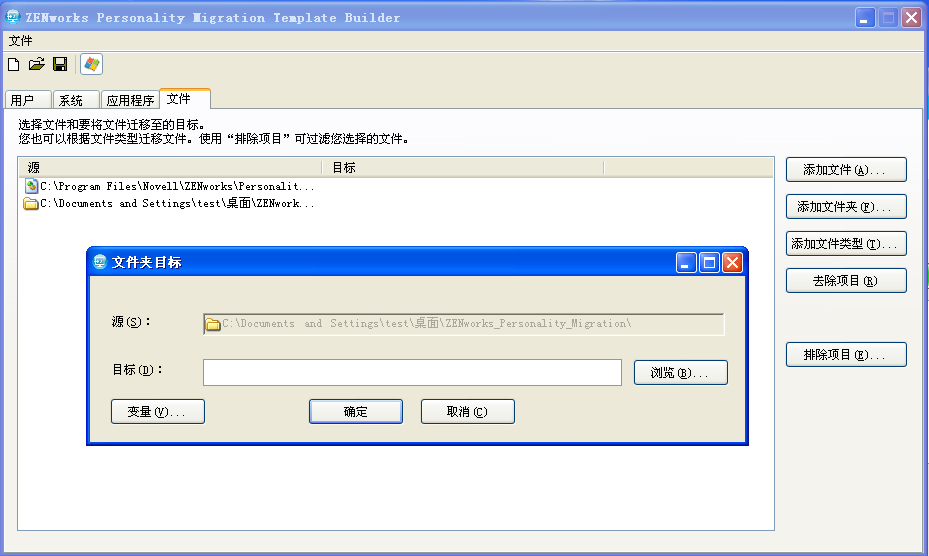Click the 目标 column header
929x556 pixels.
click(x=462, y=168)
